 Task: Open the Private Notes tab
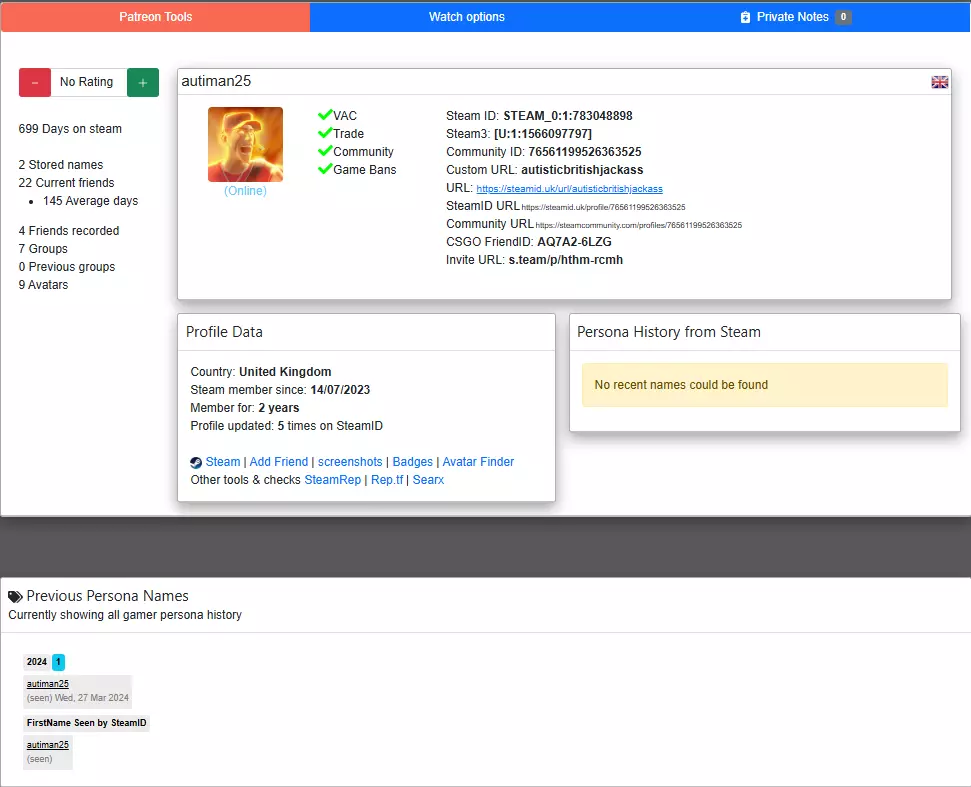coord(796,17)
